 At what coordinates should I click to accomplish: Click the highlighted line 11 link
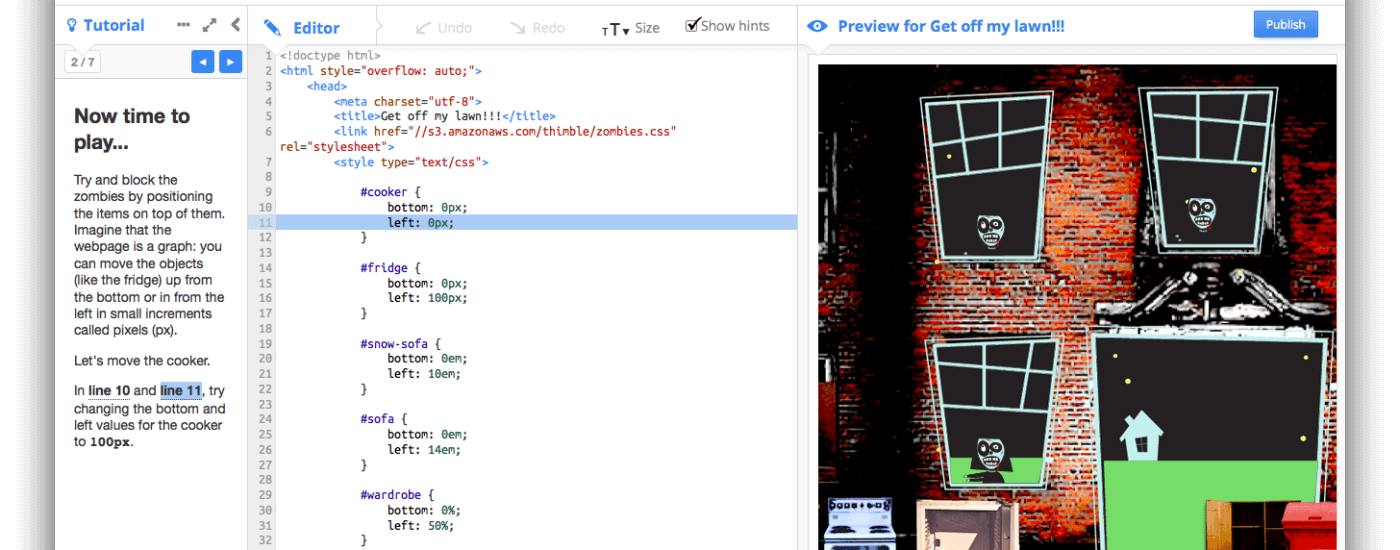tap(181, 391)
